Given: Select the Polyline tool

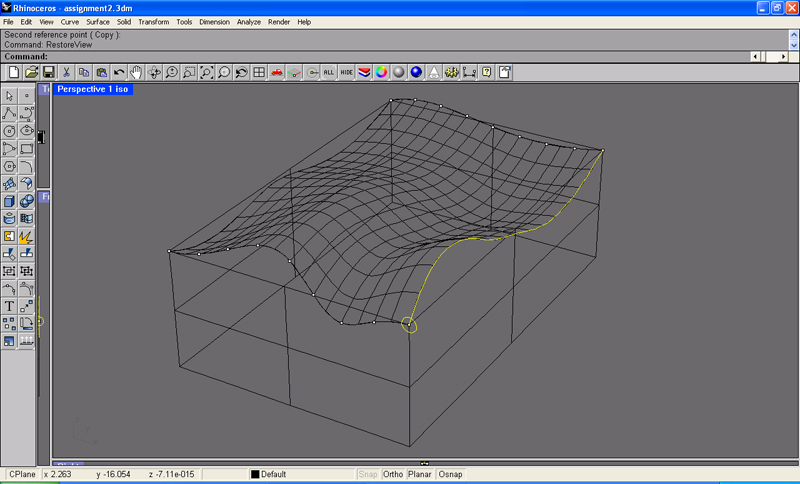Looking at the screenshot, I should (x=9, y=113).
